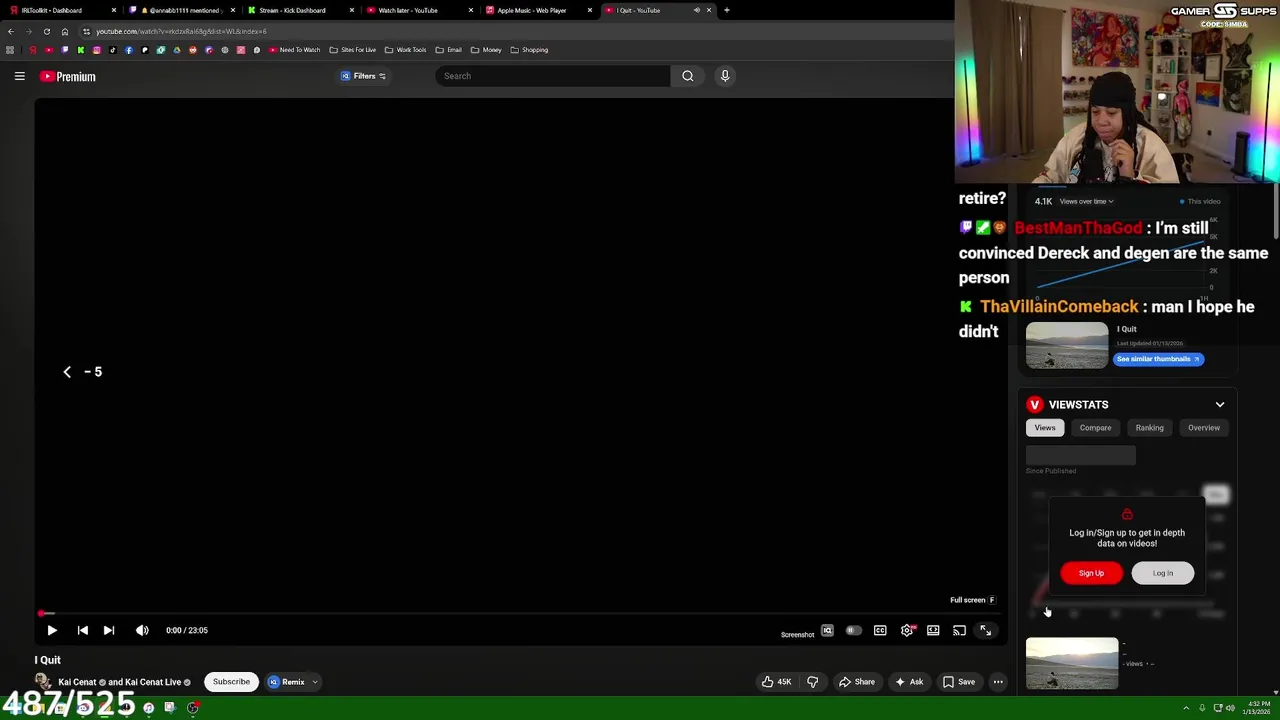
Task: Click the I Quit thumbnail preview
Action: (1067, 346)
